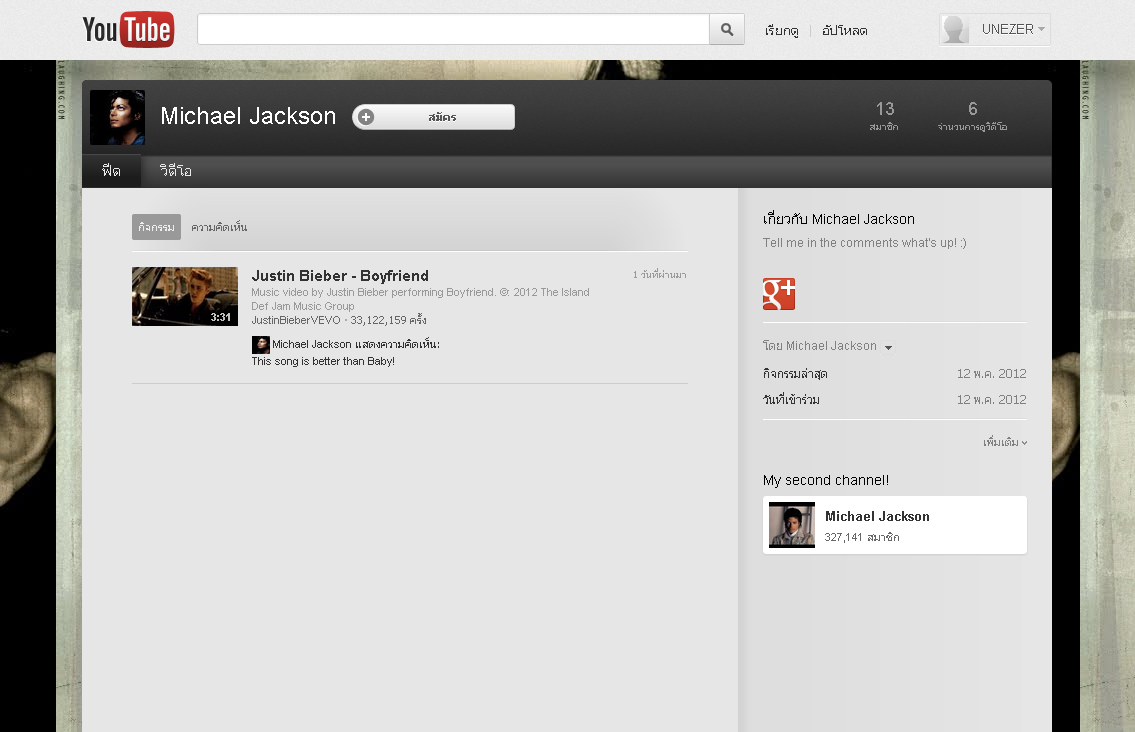Click second channel thumbnail image
The image size is (1135, 732).
792,525
